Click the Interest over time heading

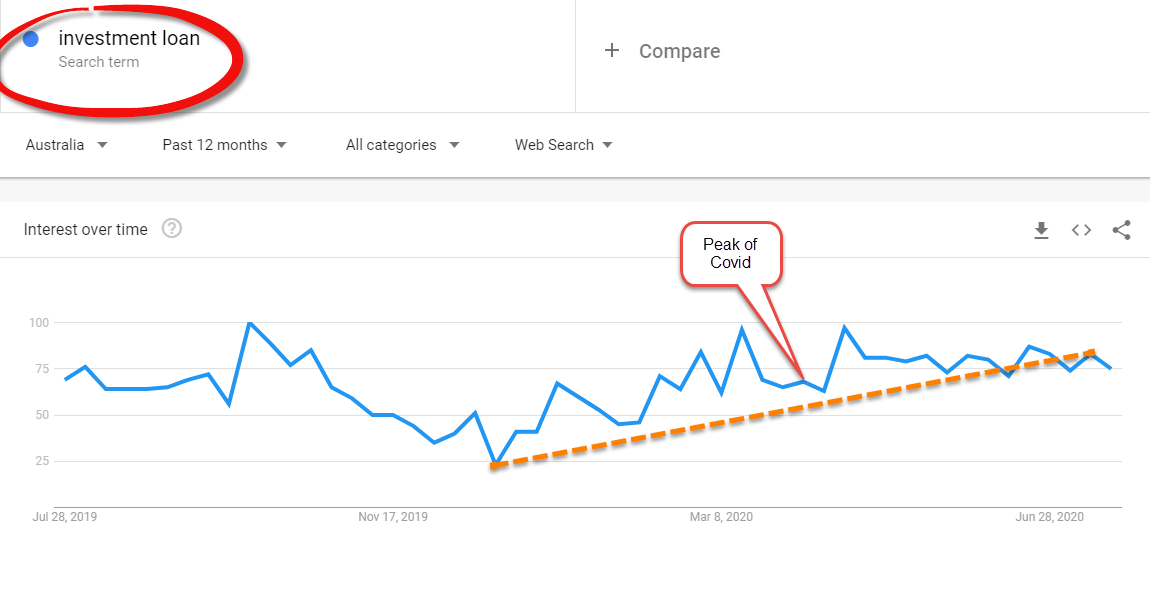86,229
